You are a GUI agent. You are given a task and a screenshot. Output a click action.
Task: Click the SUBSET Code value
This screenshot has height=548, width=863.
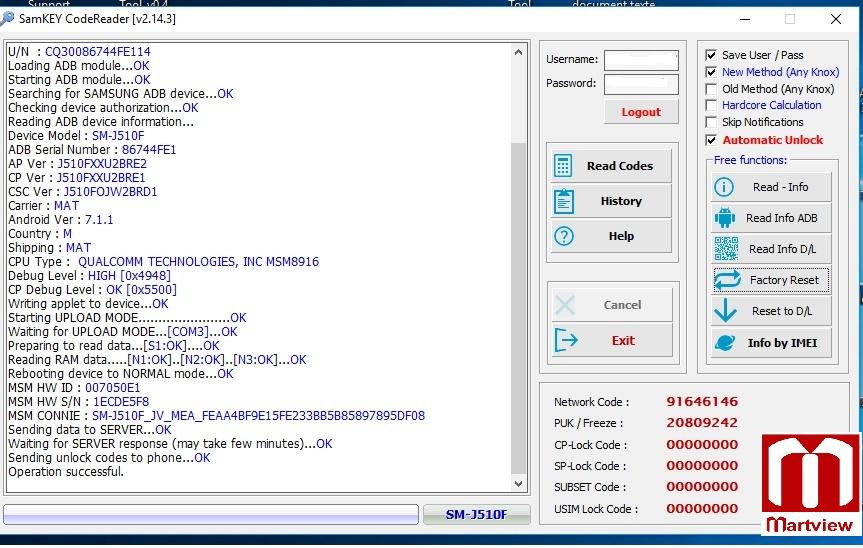[x=702, y=486]
